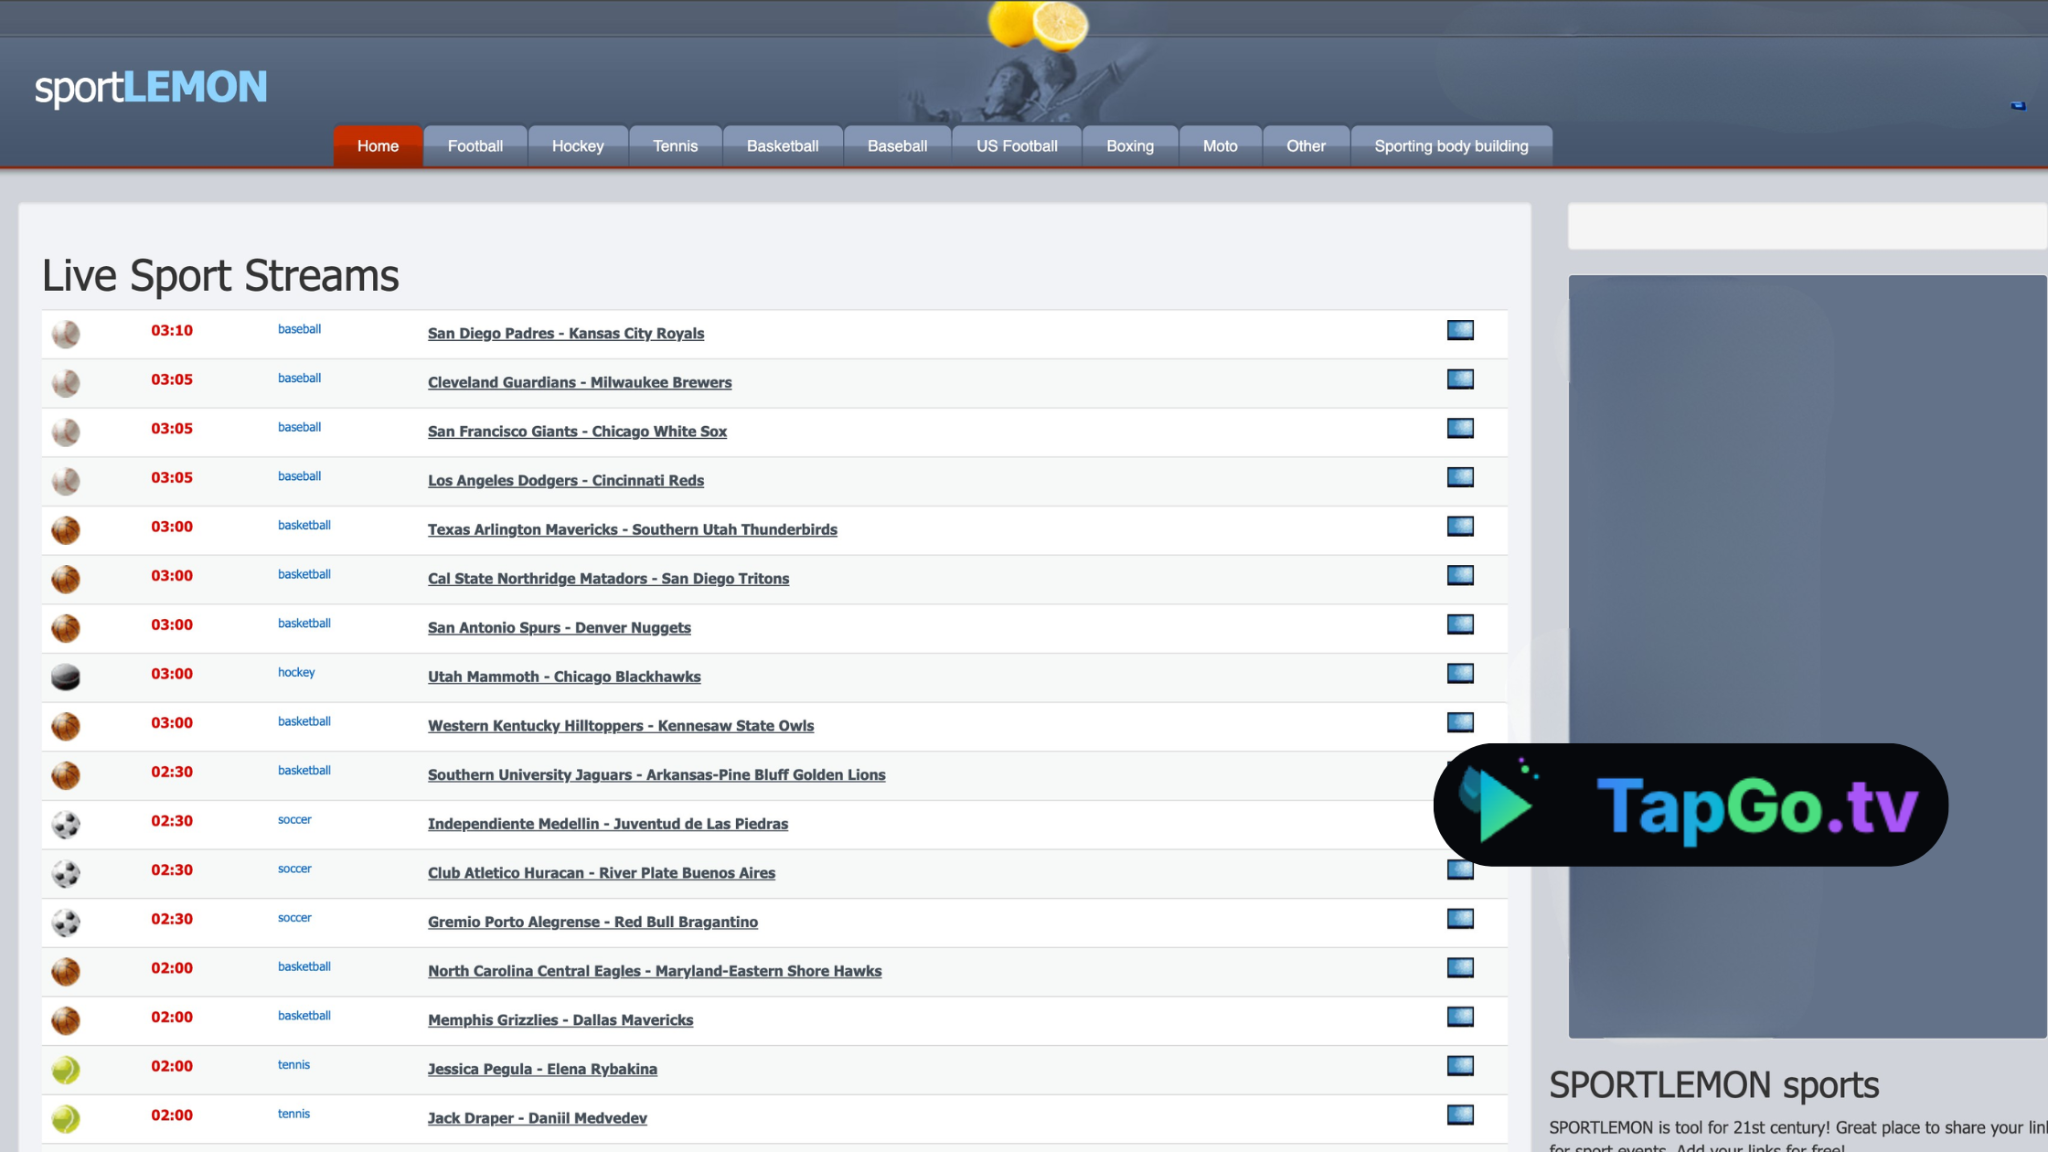This screenshot has height=1152, width=2048.
Task: Click the TV stream icon for Memphis Grizzlies game
Action: [1460, 1016]
